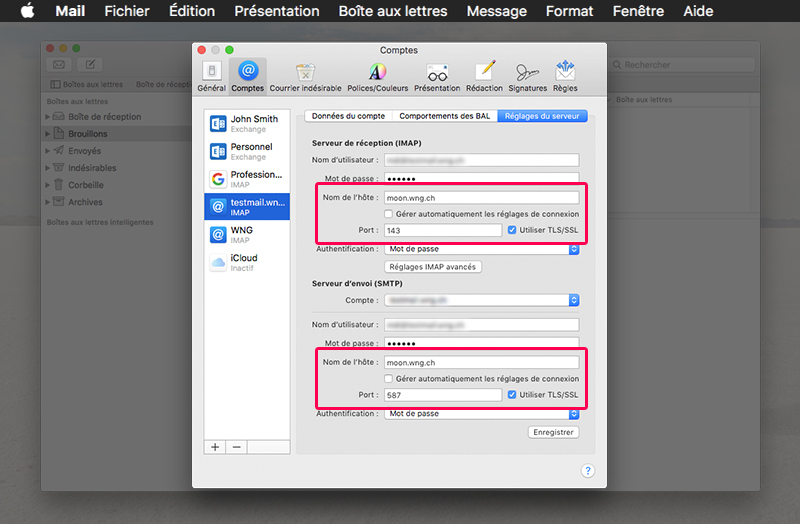The image size is (800, 524).
Task: Add an account with the plus button
Action: 215,447
